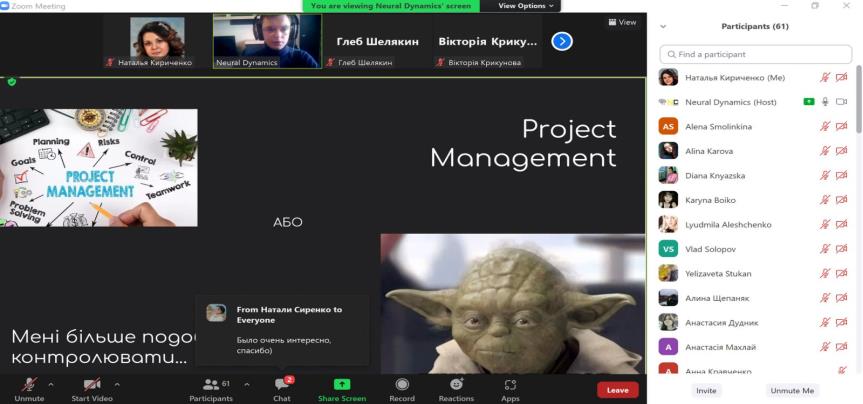
Task: Click the Participants (61) panel title
Action: click(x=755, y=26)
